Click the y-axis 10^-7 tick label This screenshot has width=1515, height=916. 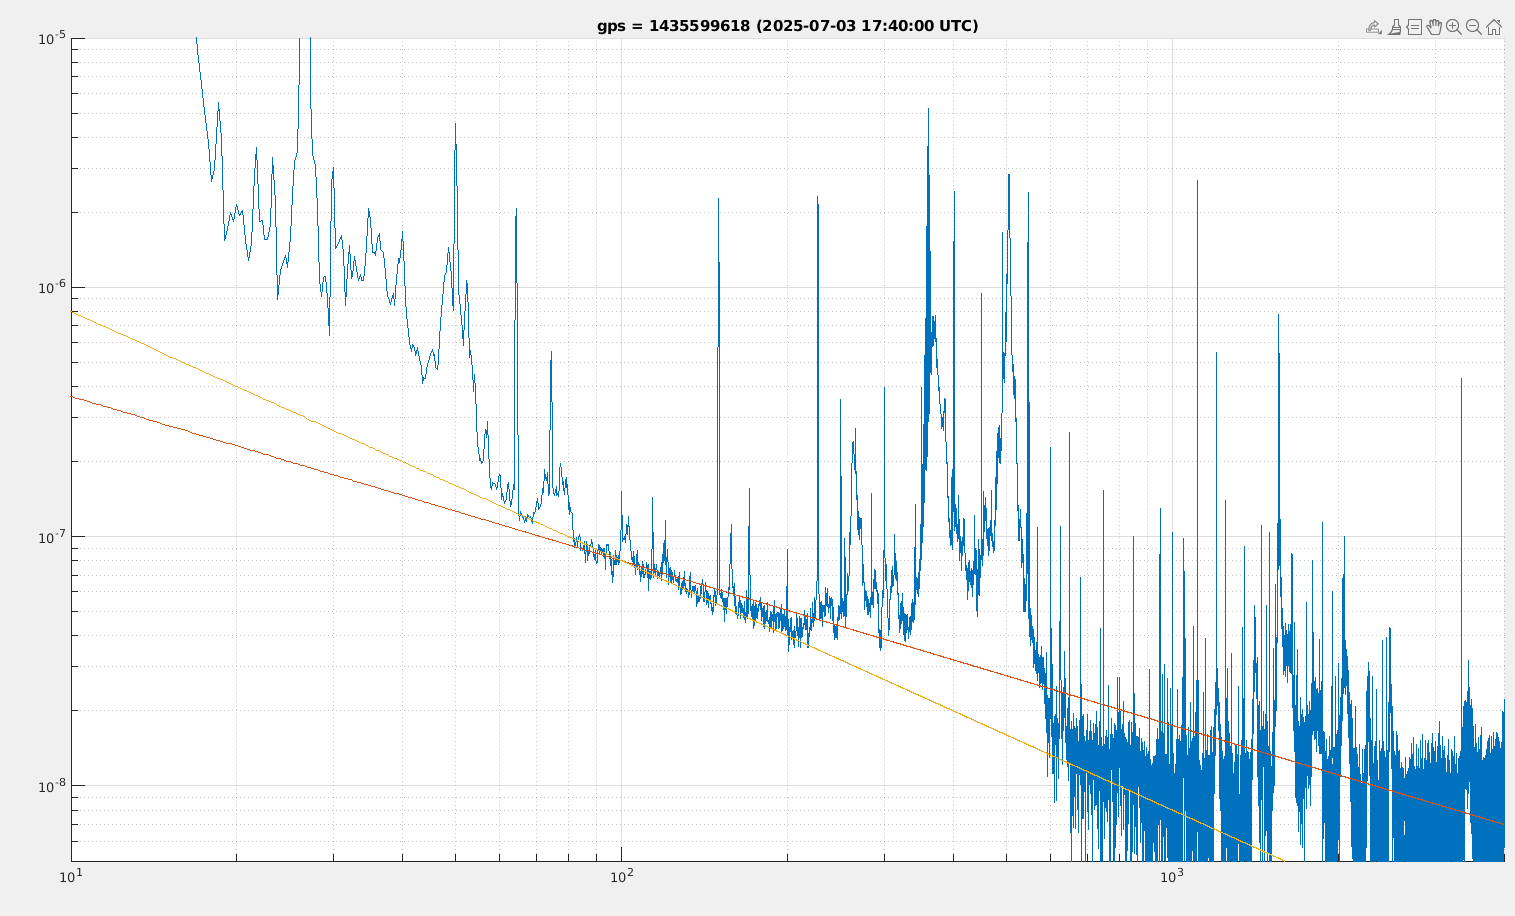(52, 537)
